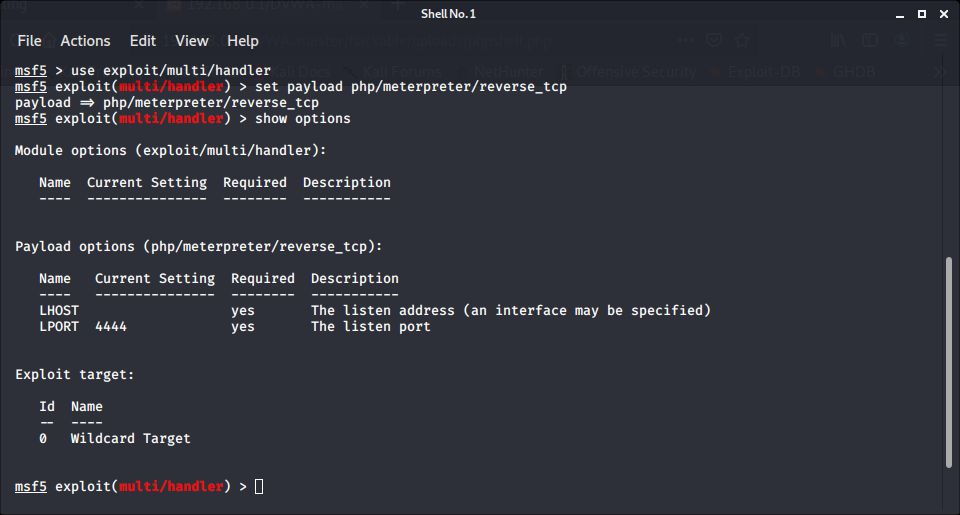Click 'Description' header under Module options
Screen dimensions: 960x515
[347, 182]
